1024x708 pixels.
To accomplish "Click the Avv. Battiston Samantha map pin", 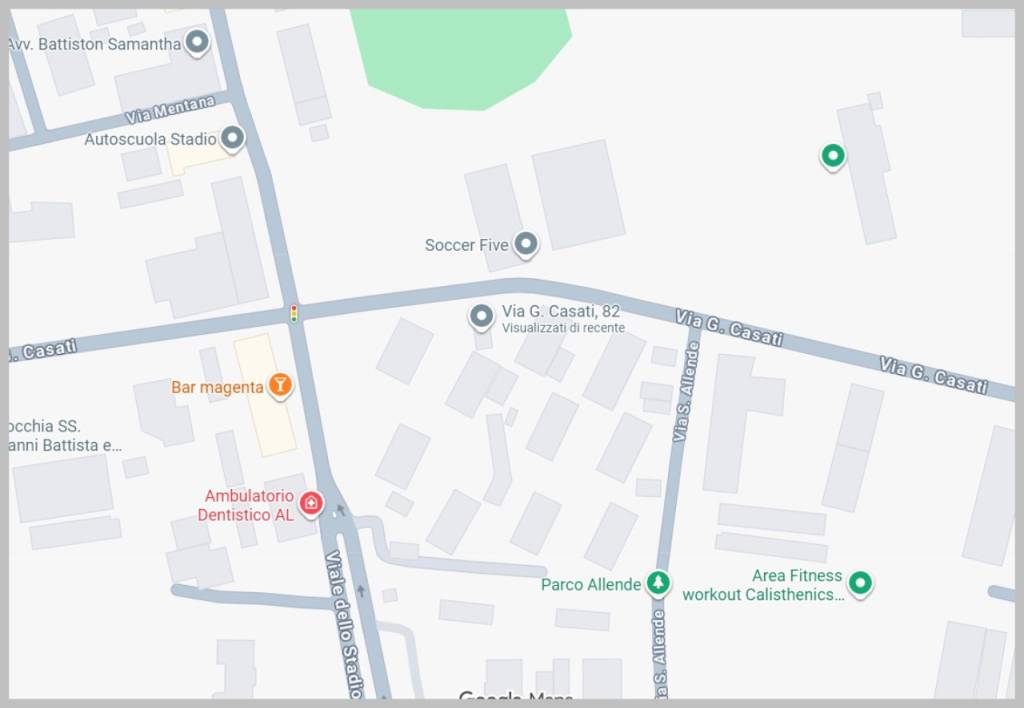I will [197, 42].
